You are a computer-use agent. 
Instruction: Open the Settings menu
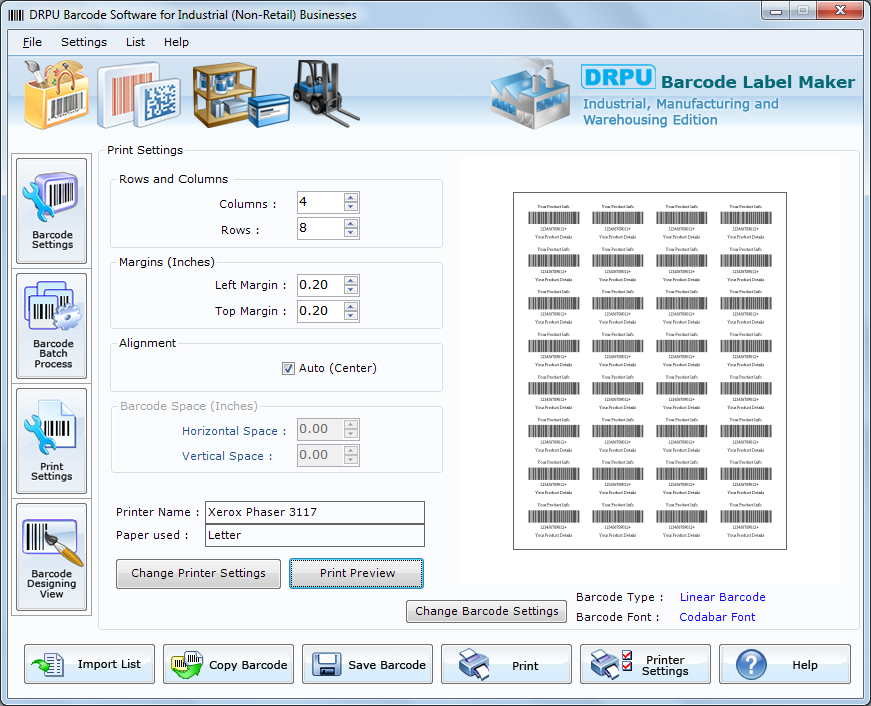click(x=84, y=42)
